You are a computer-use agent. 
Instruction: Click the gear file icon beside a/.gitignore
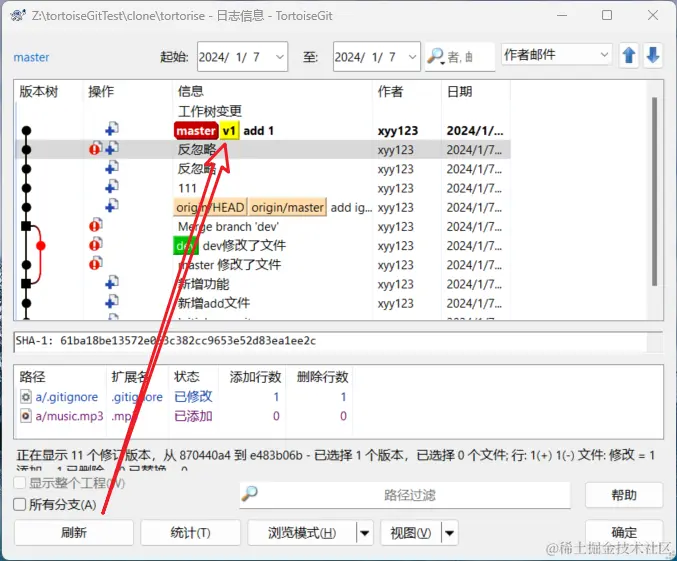pyautogui.click(x=26, y=396)
